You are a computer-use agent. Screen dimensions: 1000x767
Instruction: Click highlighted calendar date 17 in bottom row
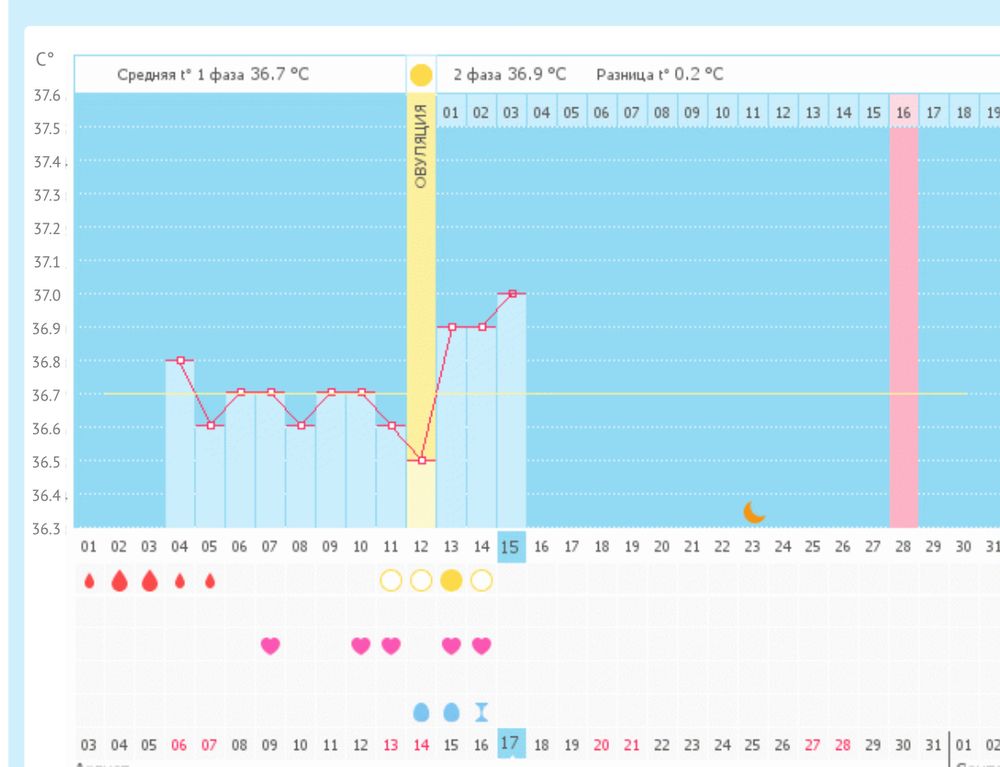[x=511, y=744]
